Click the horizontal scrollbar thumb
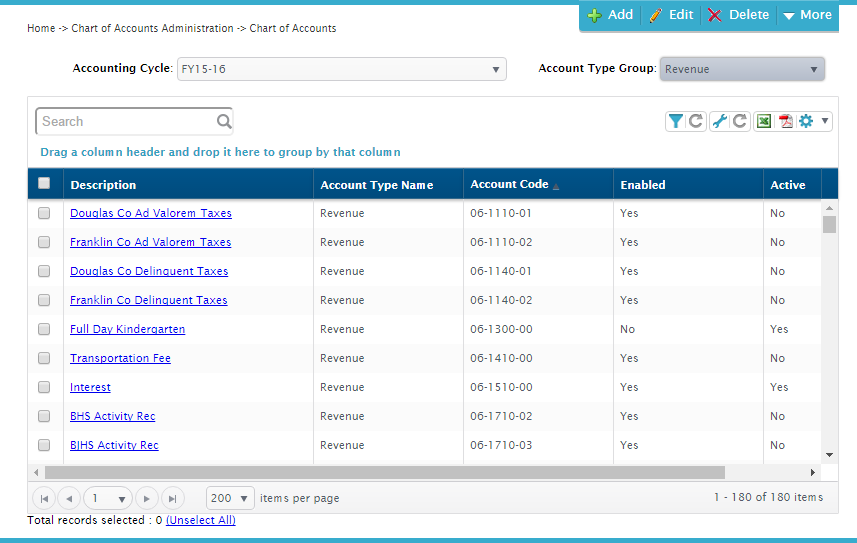 click(x=385, y=472)
